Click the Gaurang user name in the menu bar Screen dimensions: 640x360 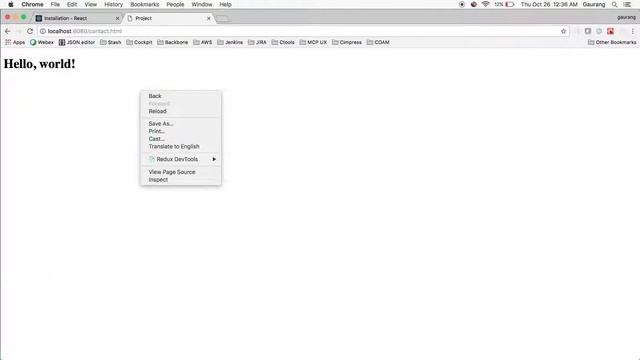593,4
